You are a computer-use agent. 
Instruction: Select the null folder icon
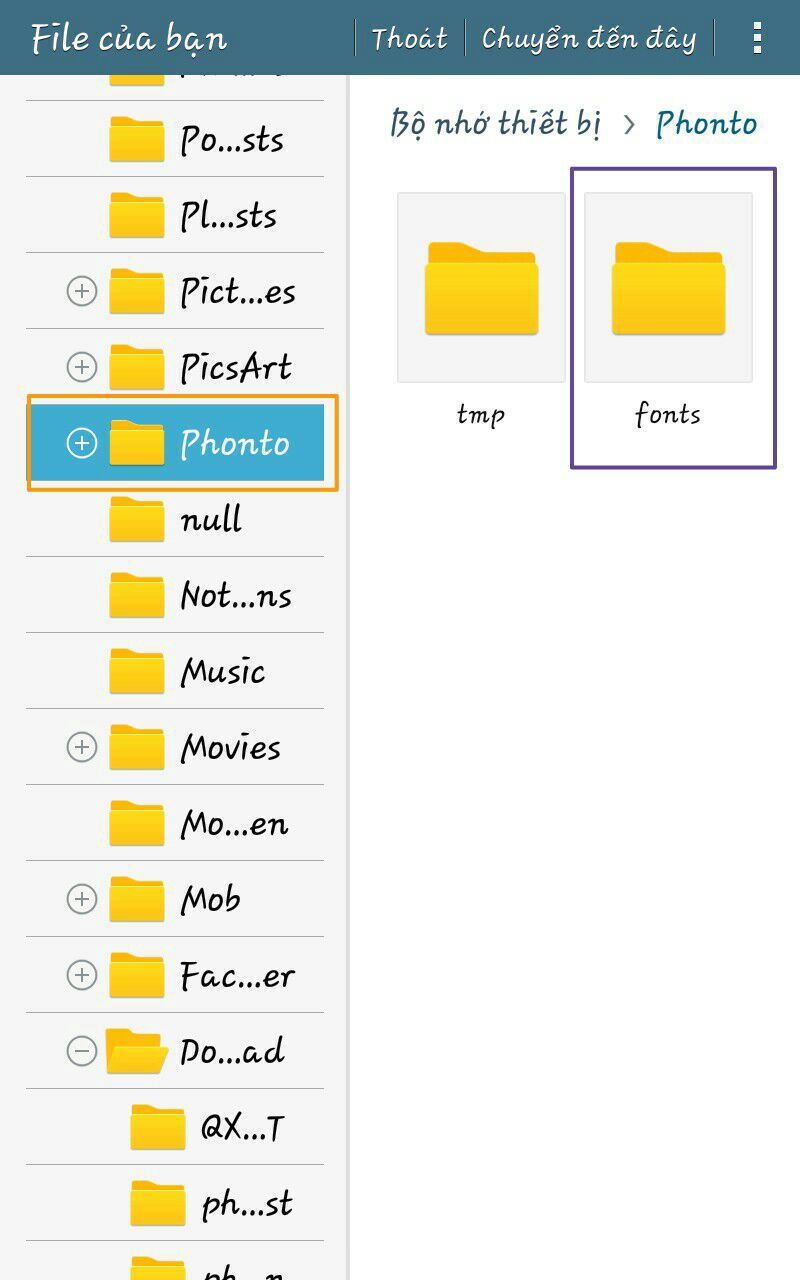coord(136,519)
